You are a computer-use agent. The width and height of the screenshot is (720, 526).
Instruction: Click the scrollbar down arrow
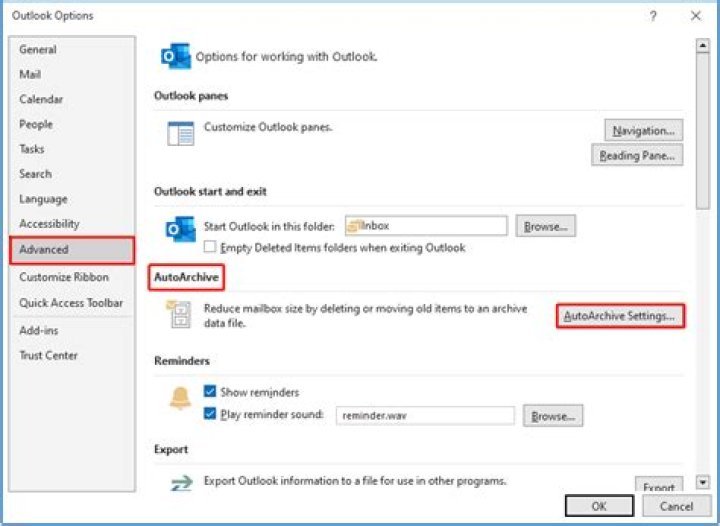[x=703, y=482]
